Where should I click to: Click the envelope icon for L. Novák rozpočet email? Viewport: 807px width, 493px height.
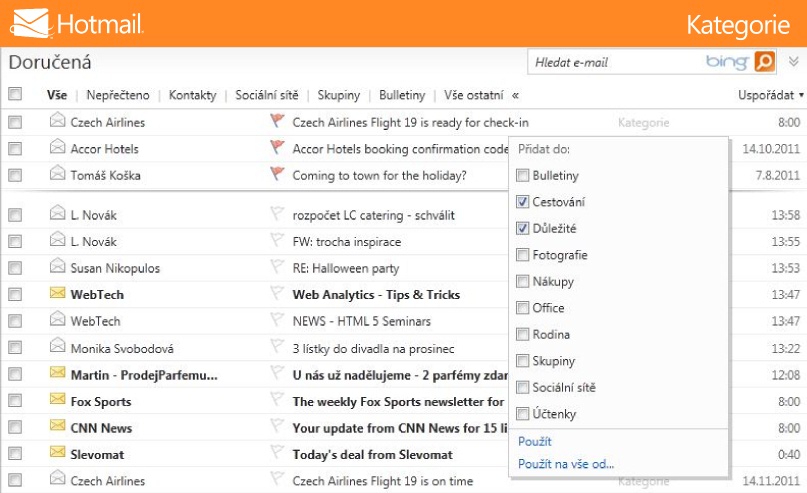58,213
